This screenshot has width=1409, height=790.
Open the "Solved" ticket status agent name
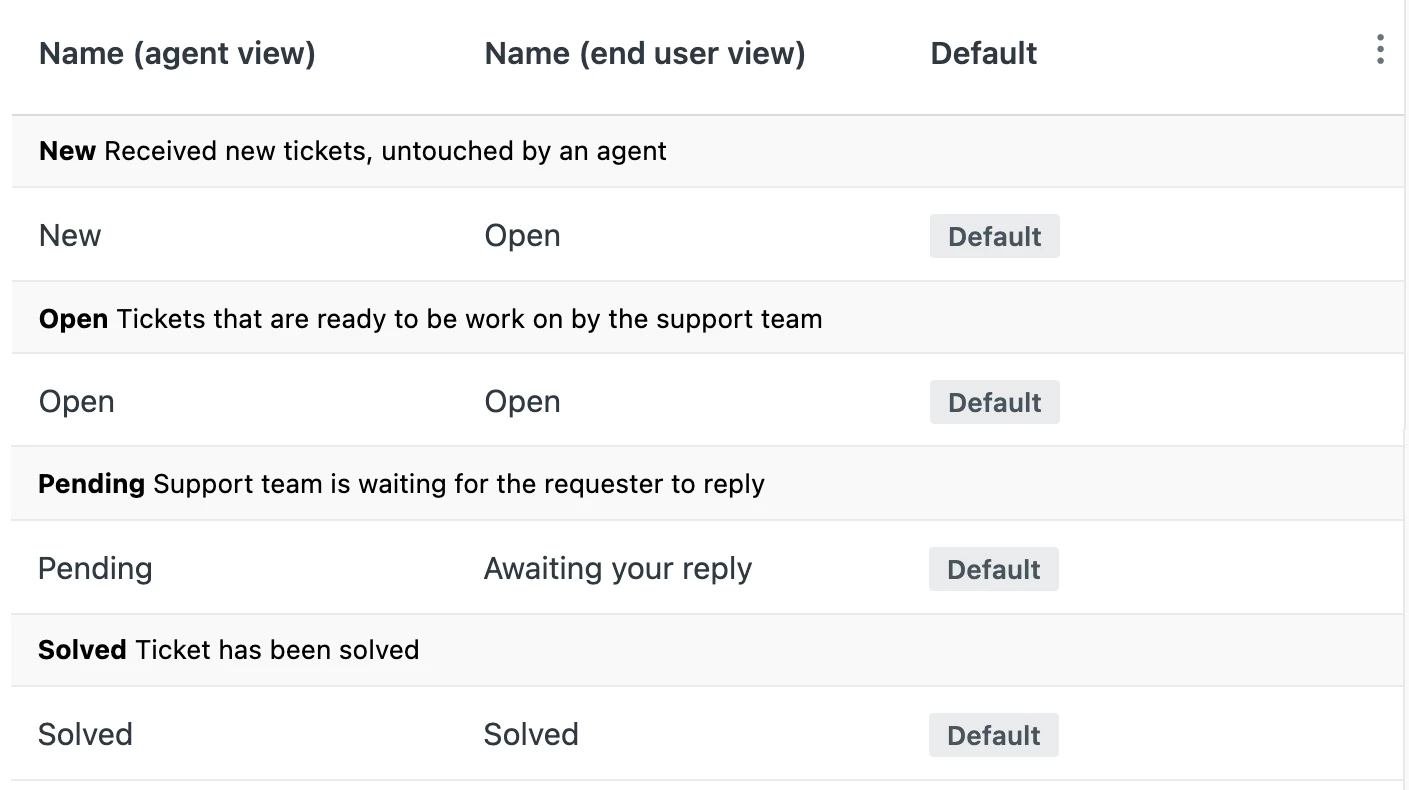pos(85,735)
